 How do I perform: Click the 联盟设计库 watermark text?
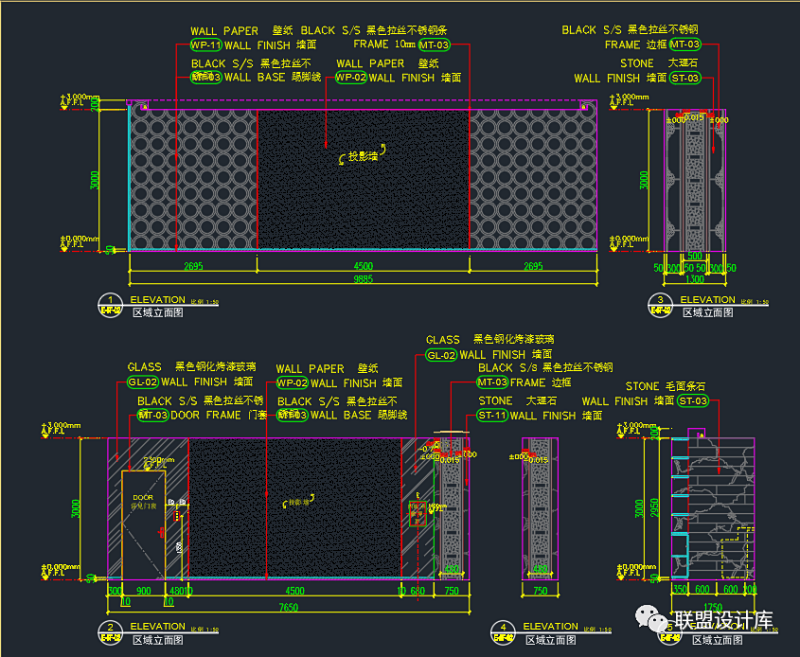(724, 622)
